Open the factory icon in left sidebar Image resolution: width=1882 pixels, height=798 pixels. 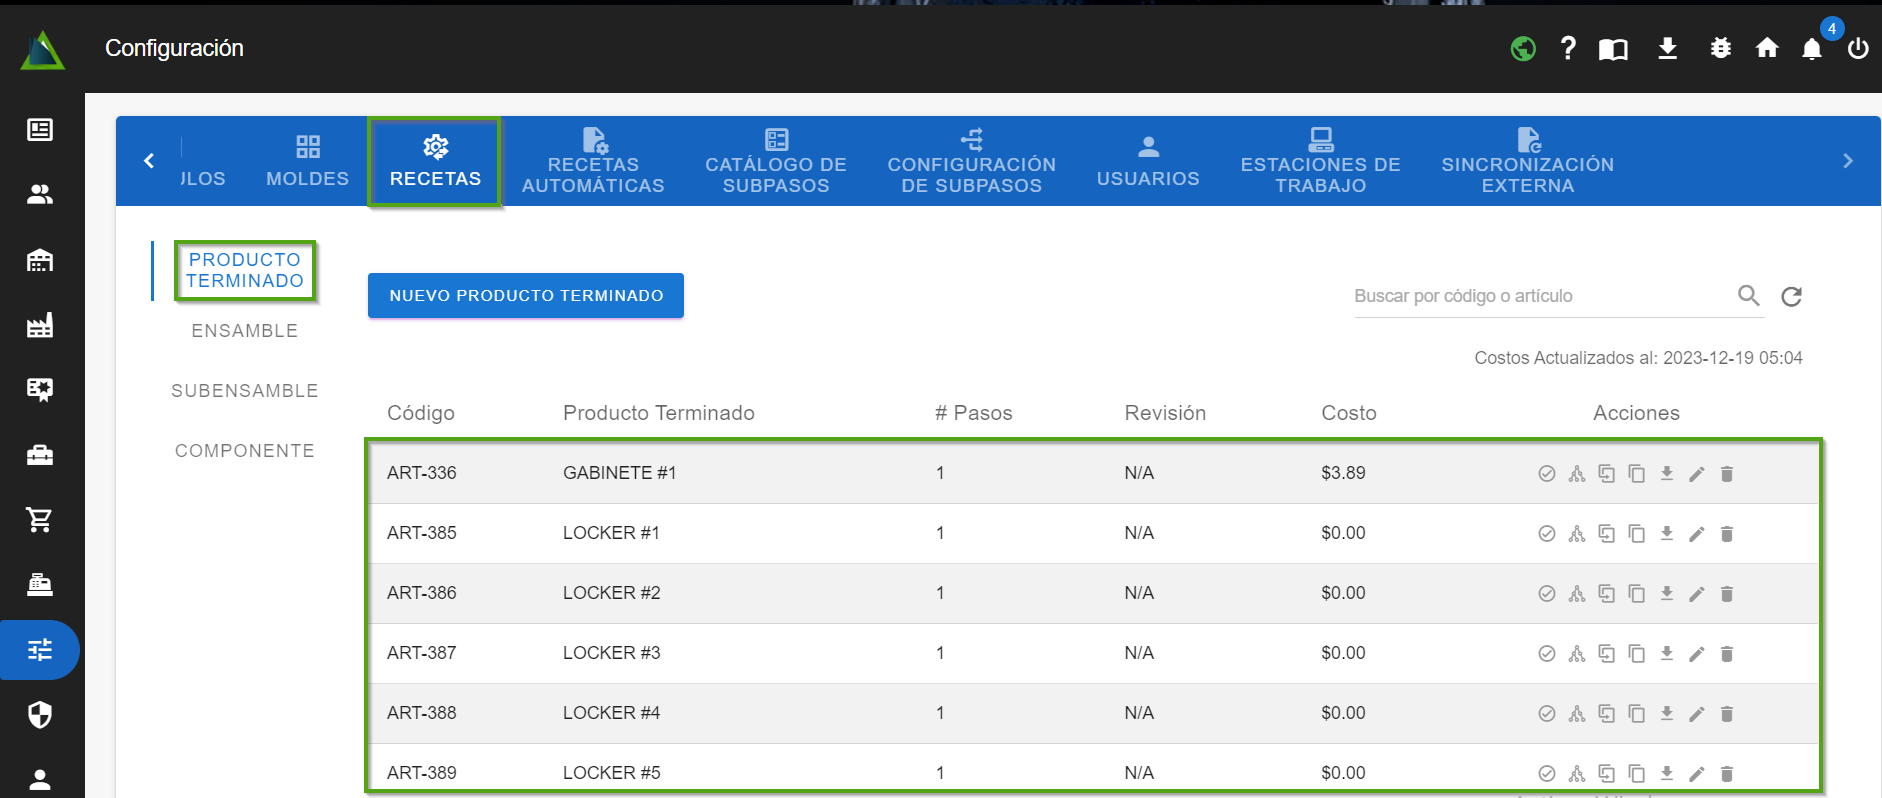(40, 325)
